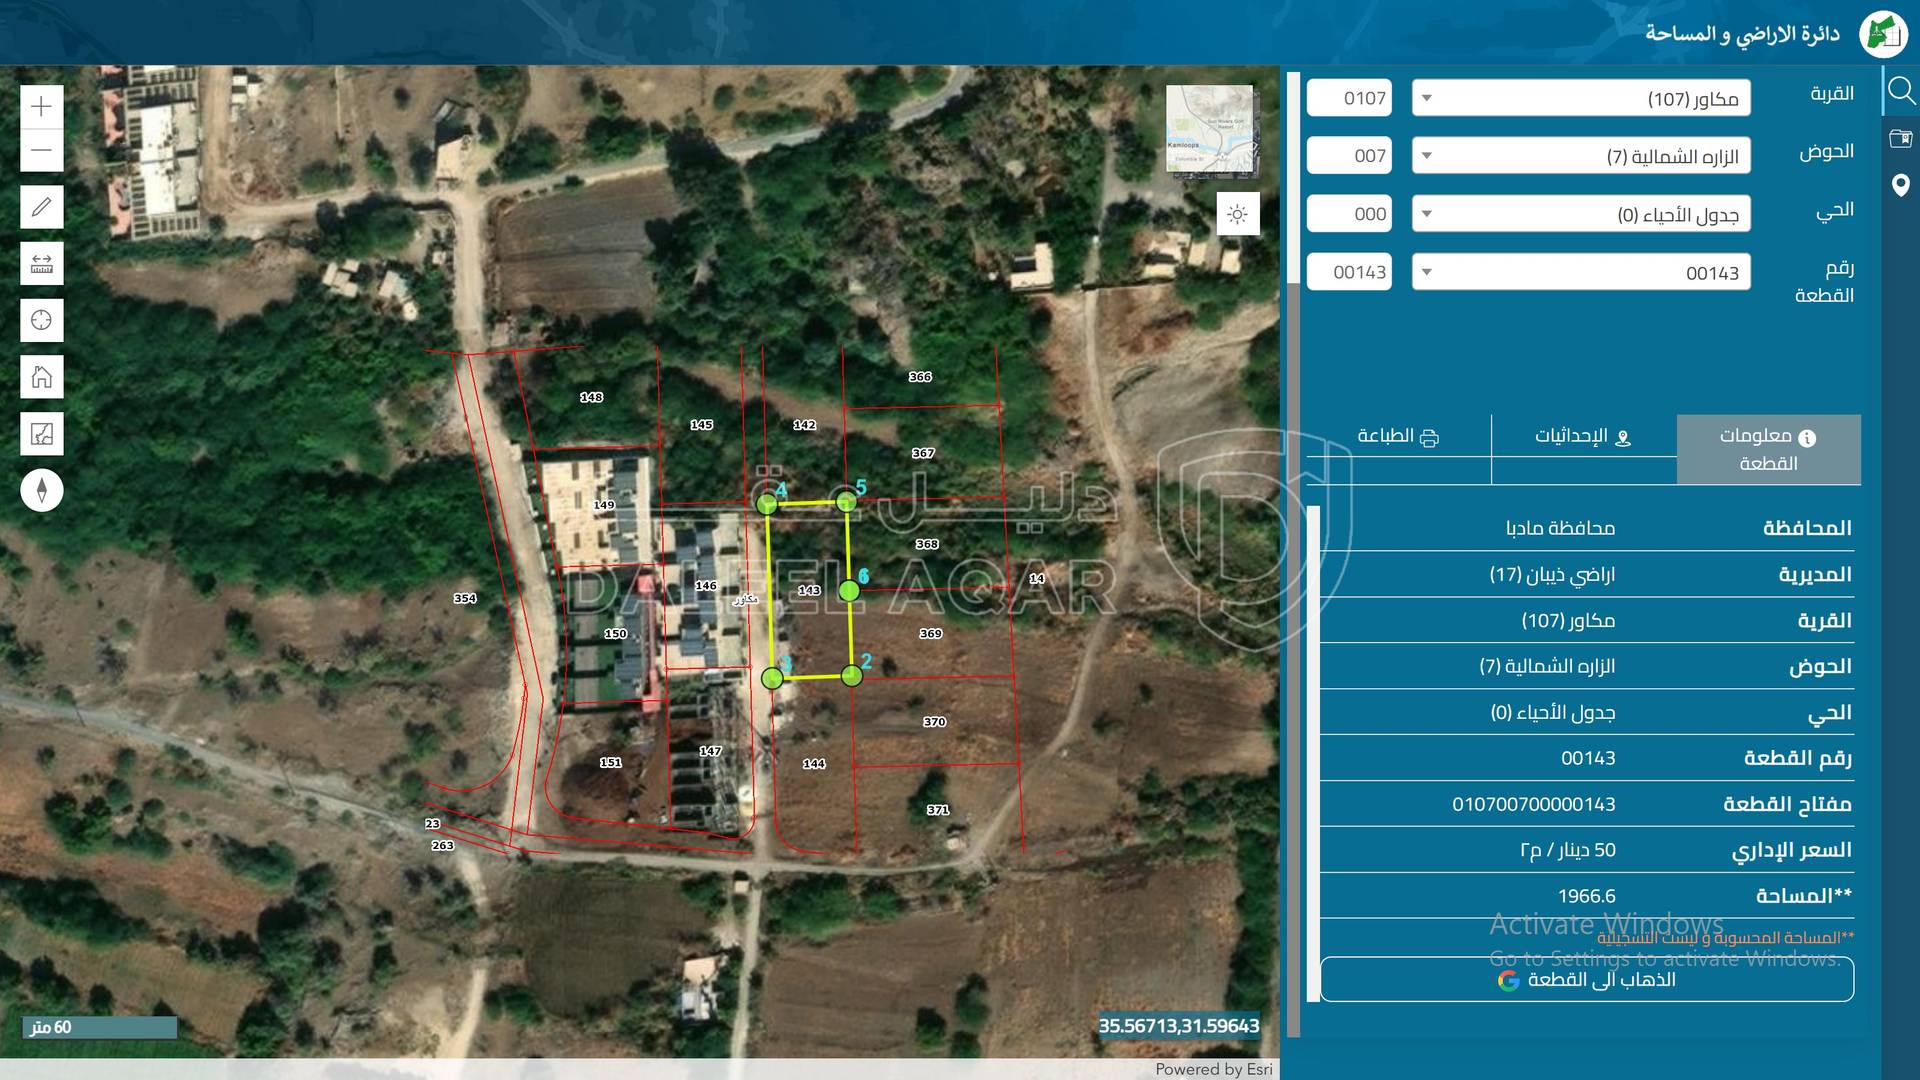
Task: Select the معلومات القطعة info tab
Action: pyautogui.click(x=1768, y=449)
